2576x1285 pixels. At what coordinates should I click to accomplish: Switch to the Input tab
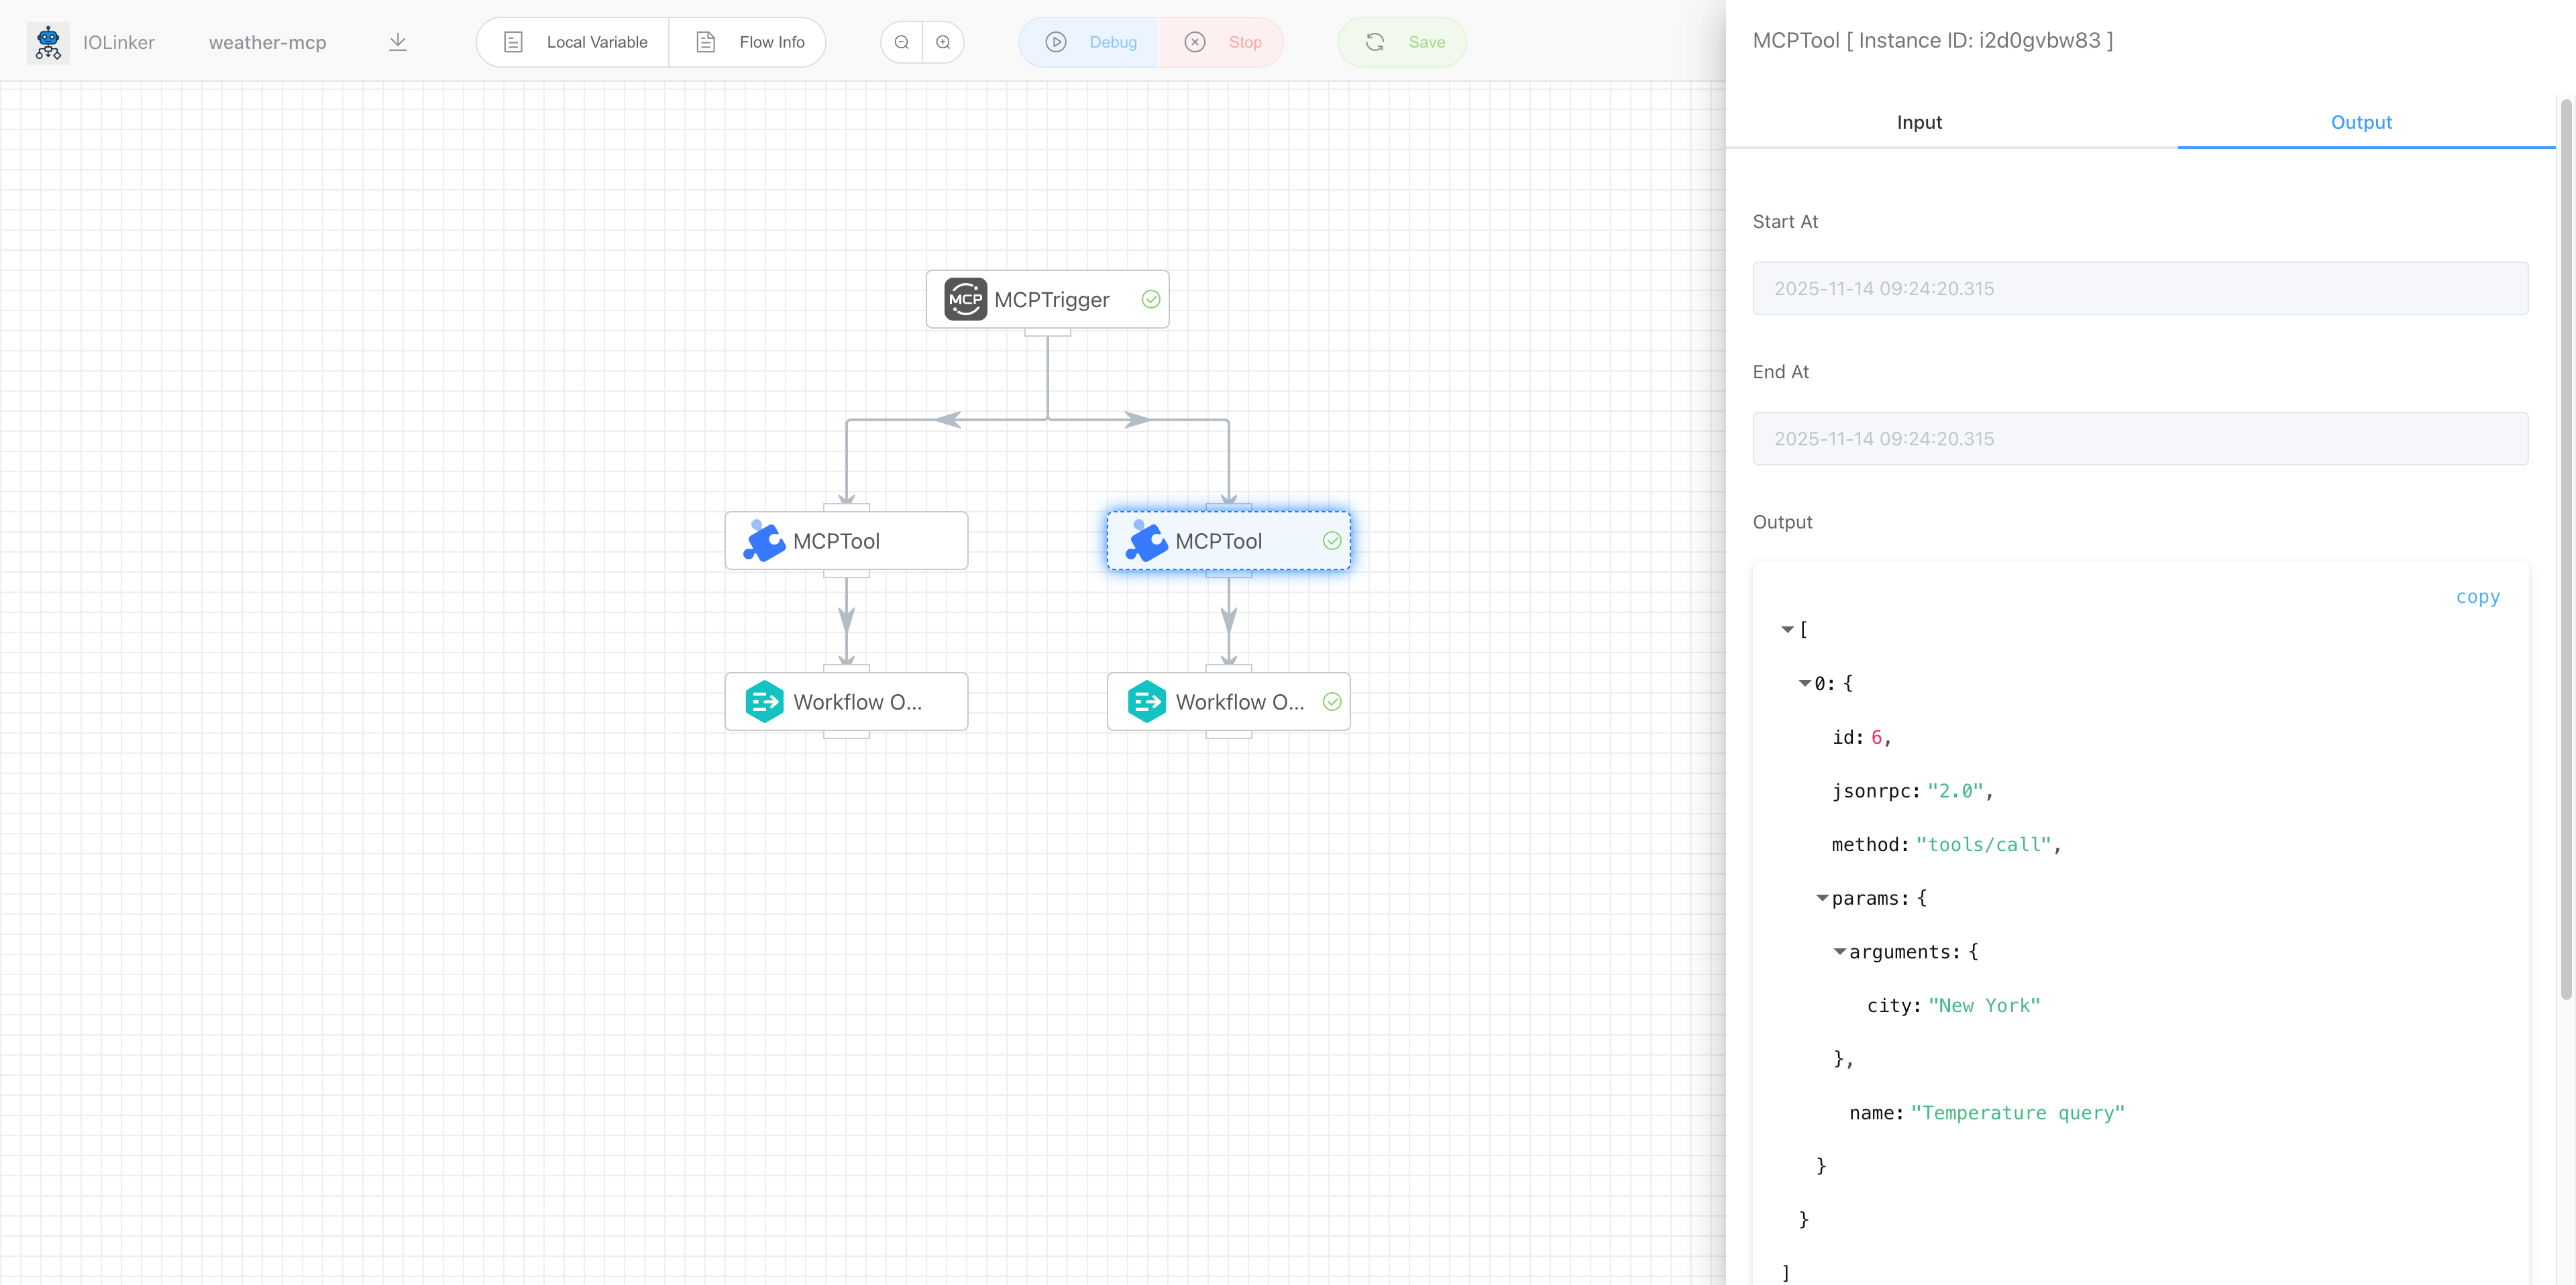[x=1919, y=122]
